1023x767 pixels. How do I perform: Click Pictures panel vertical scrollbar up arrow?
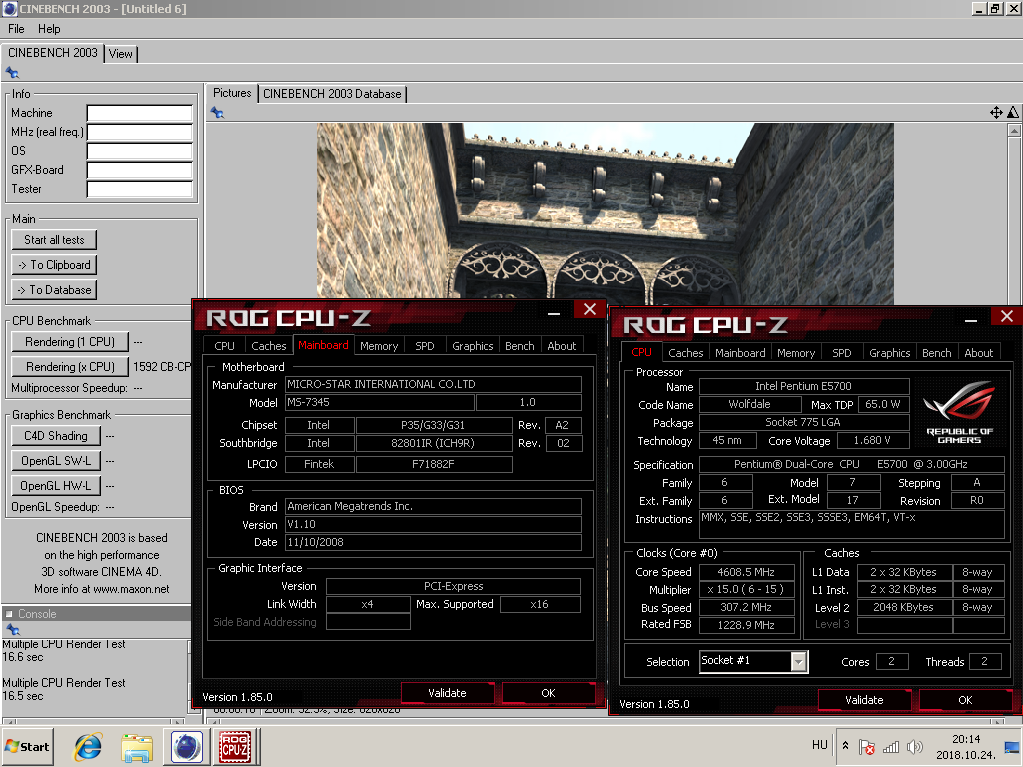1014,130
